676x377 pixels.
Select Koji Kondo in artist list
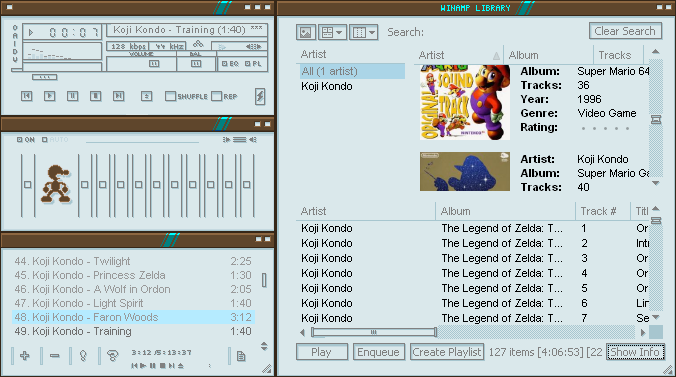point(327,86)
